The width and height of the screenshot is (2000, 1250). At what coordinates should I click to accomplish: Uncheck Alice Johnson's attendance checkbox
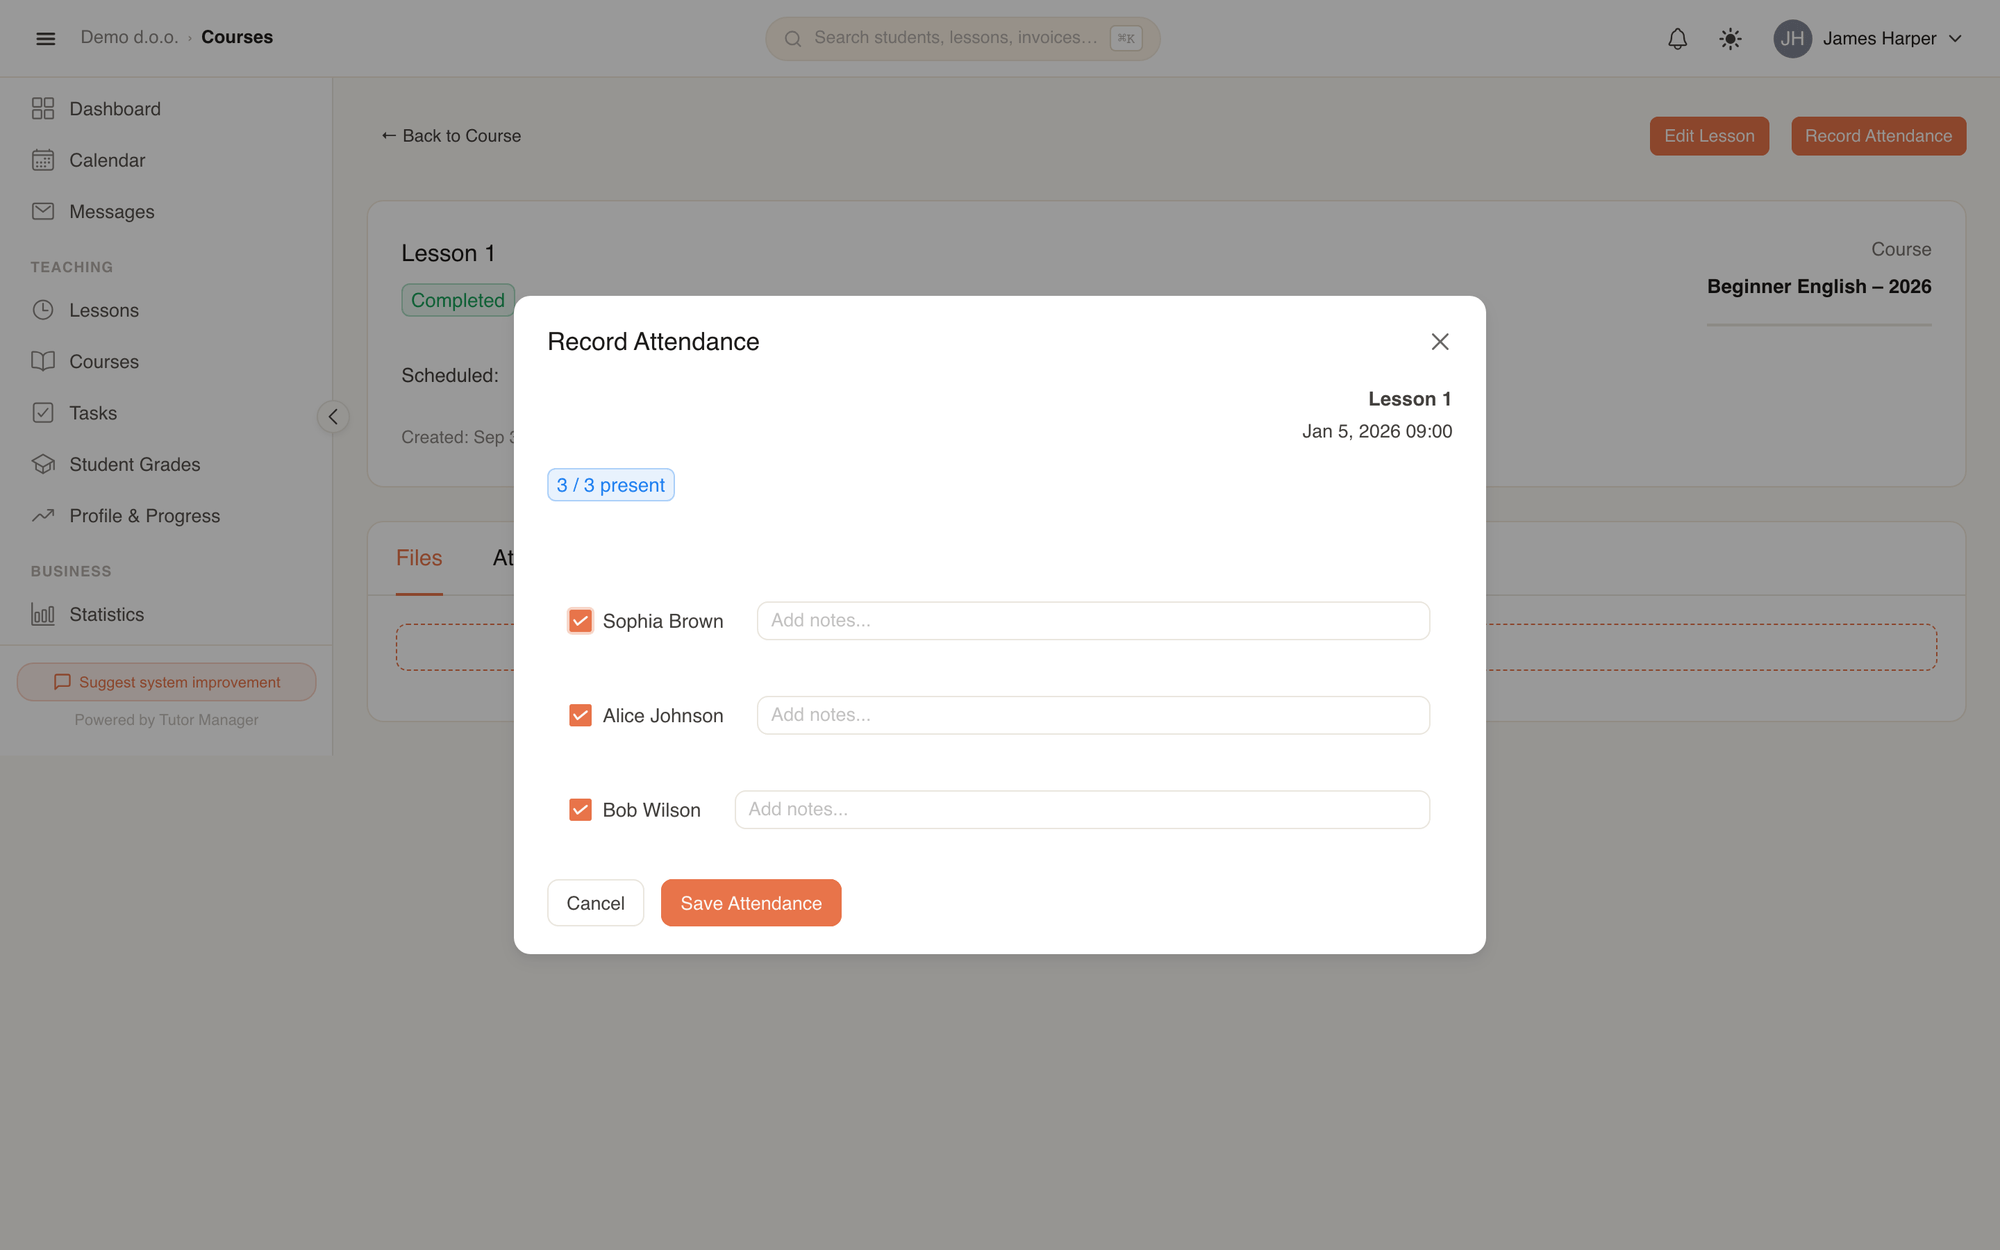(580, 715)
